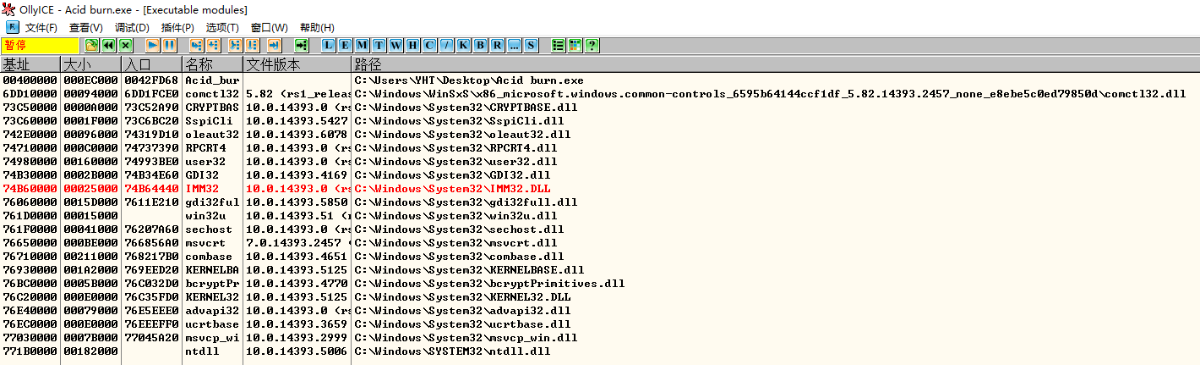Select the win32u module name
1200x365 pixels.
point(206,215)
